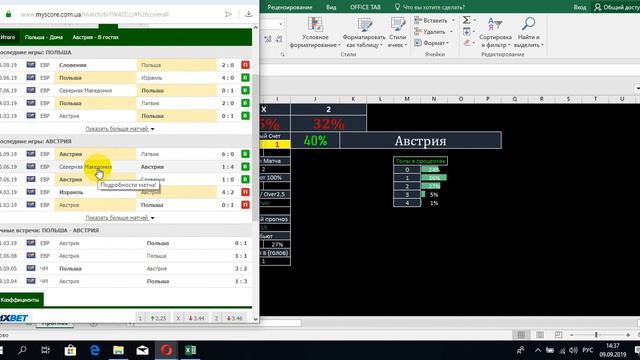
Task: Expand 'Показать больше матчей' under Austria games
Action: point(120,218)
